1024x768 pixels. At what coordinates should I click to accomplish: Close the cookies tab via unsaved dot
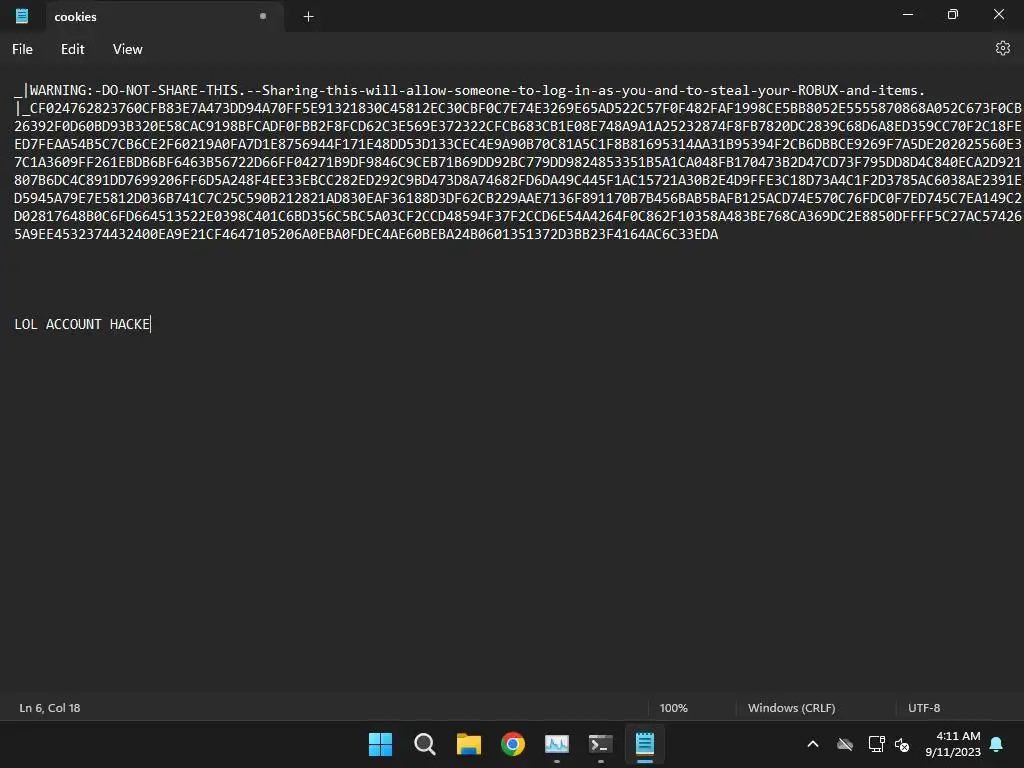[263, 16]
